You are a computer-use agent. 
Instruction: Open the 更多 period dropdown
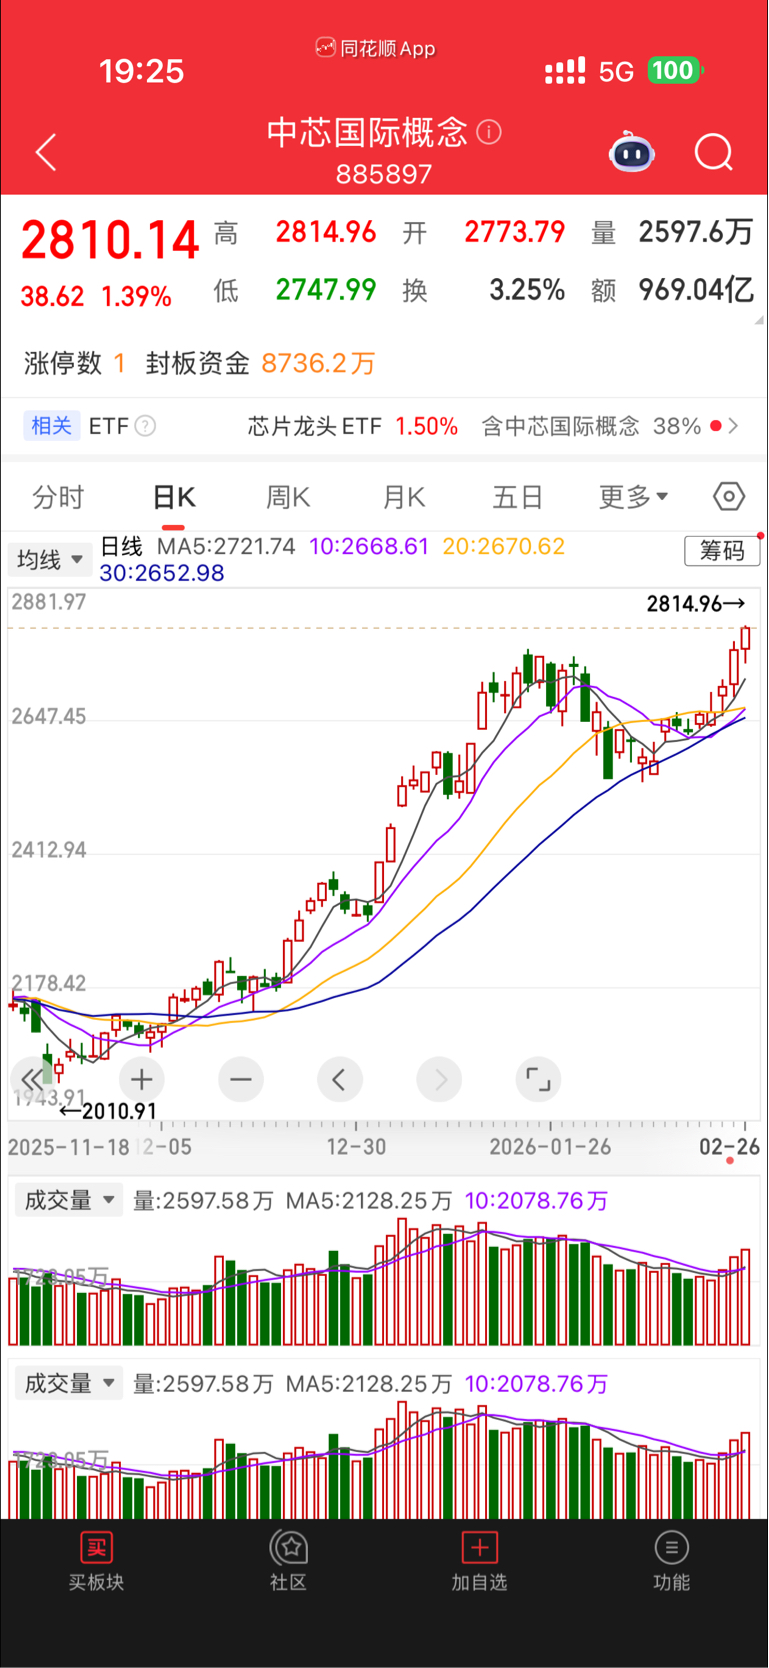point(633,496)
